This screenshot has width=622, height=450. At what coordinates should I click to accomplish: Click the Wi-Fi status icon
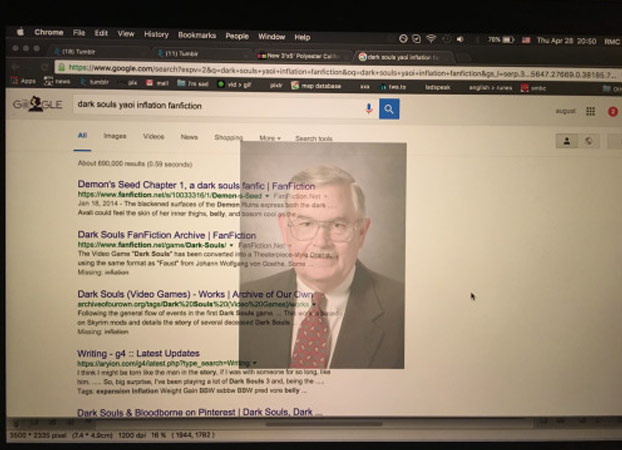coord(431,38)
